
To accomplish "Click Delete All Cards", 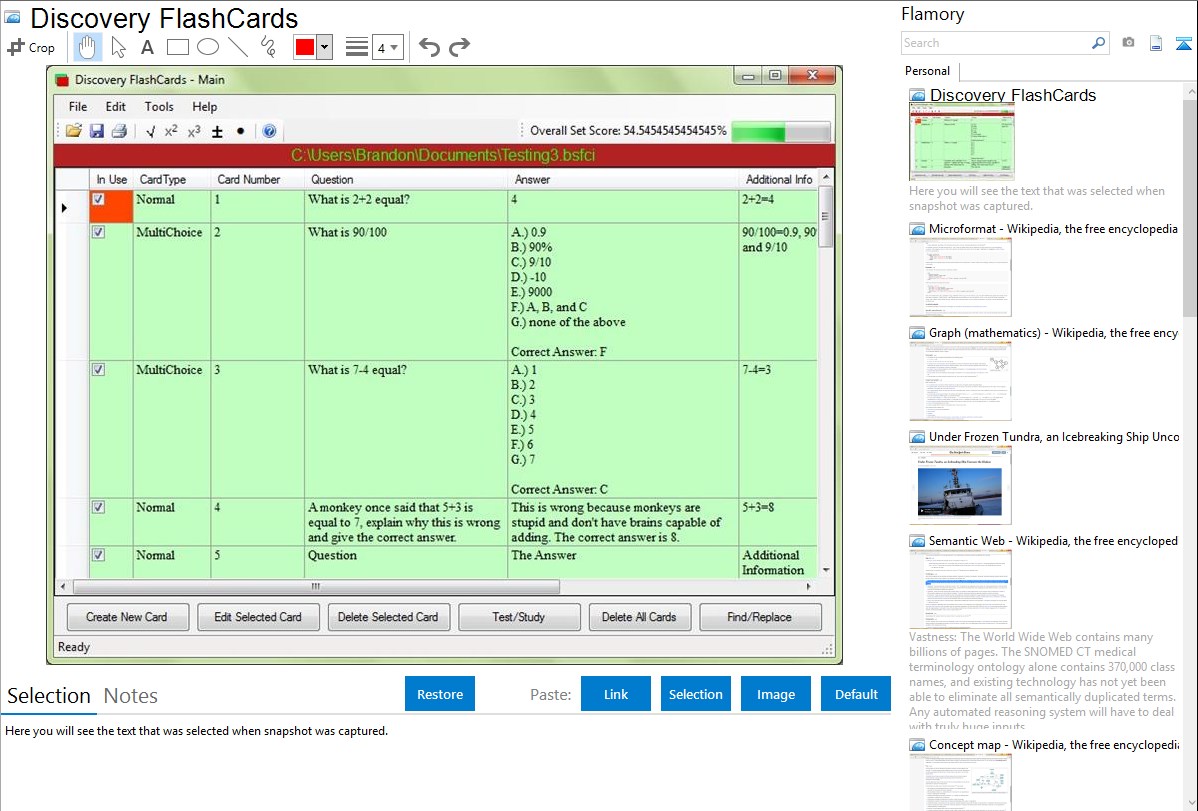I will [639, 617].
